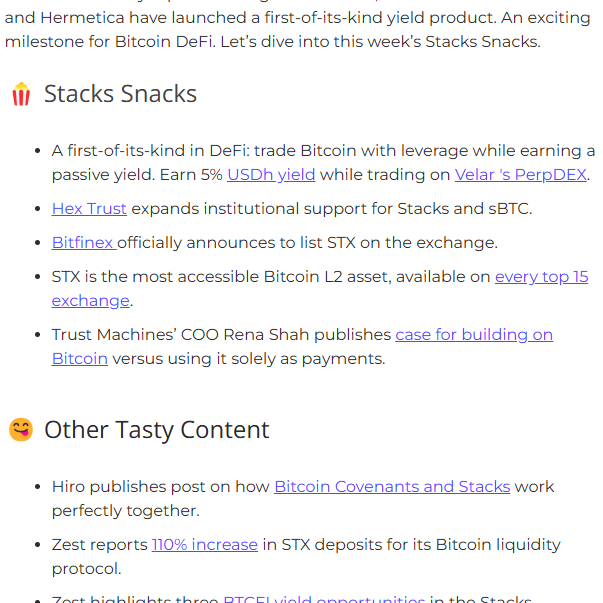Click the Stacks Snacks heading
The height and width of the screenshot is (603, 603).
click(x=120, y=93)
